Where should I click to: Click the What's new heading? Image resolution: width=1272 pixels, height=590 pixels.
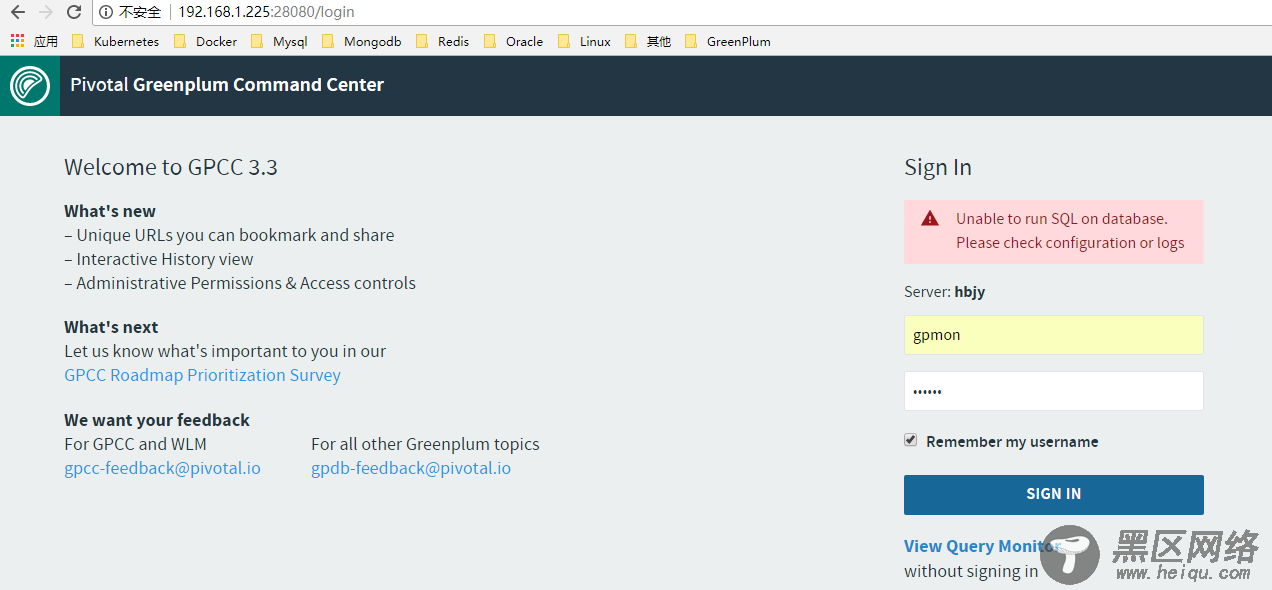pos(110,211)
